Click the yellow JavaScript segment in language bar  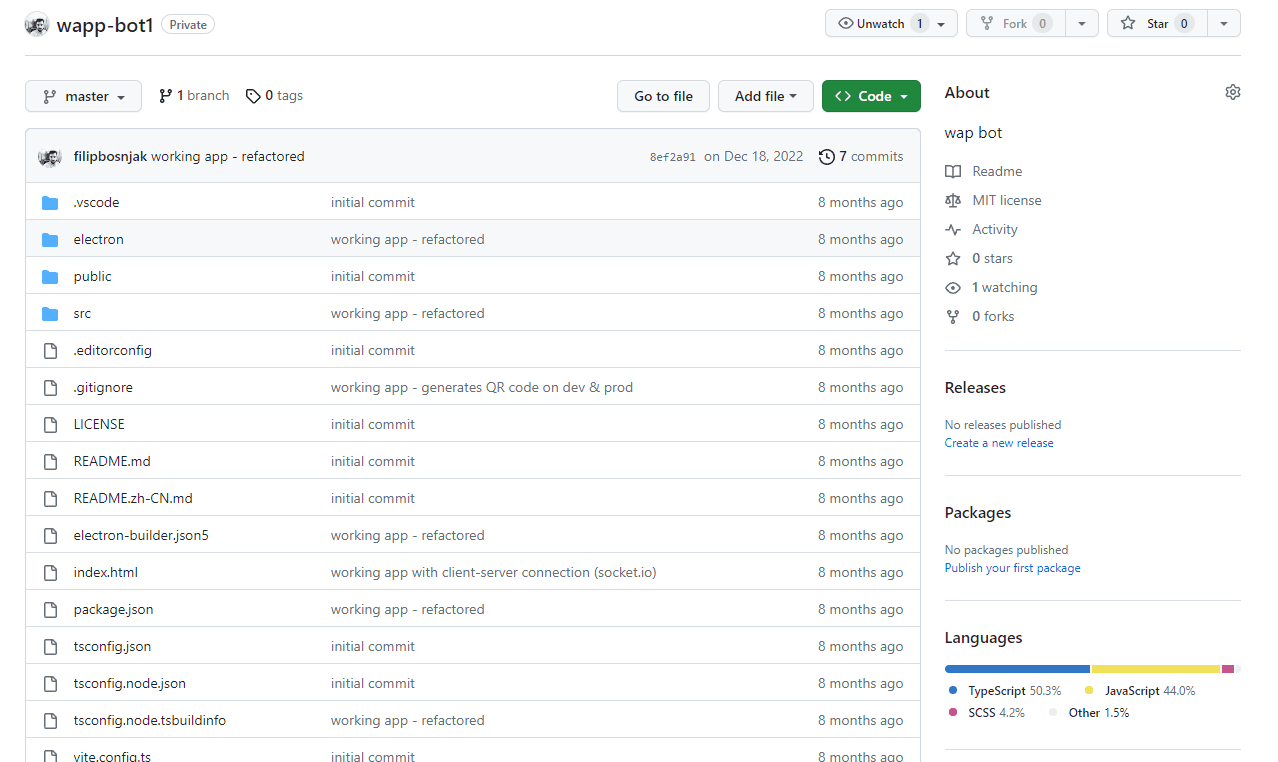1156,669
